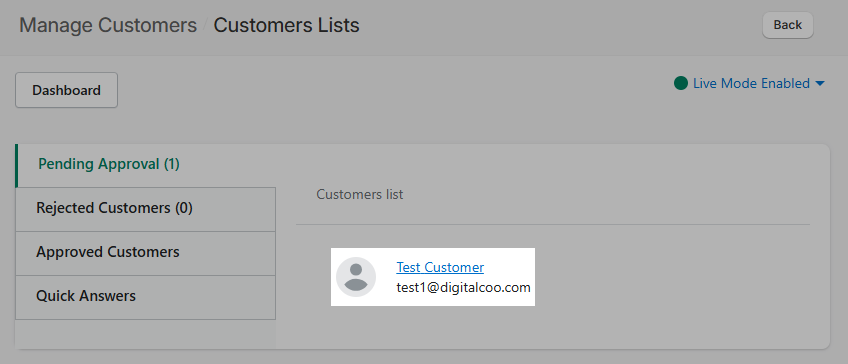Click the divider line under Customers list
Image resolution: width=848 pixels, height=364 pixels.
point(553,224)
